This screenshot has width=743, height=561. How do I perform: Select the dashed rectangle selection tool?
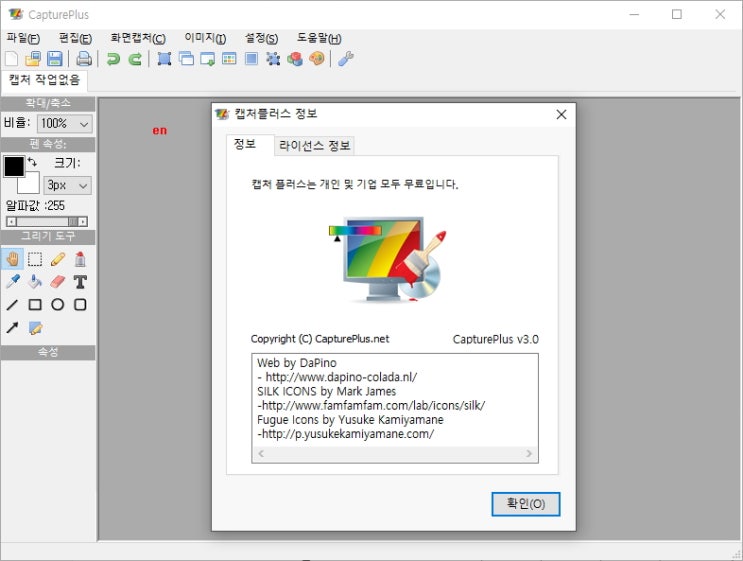35,259
